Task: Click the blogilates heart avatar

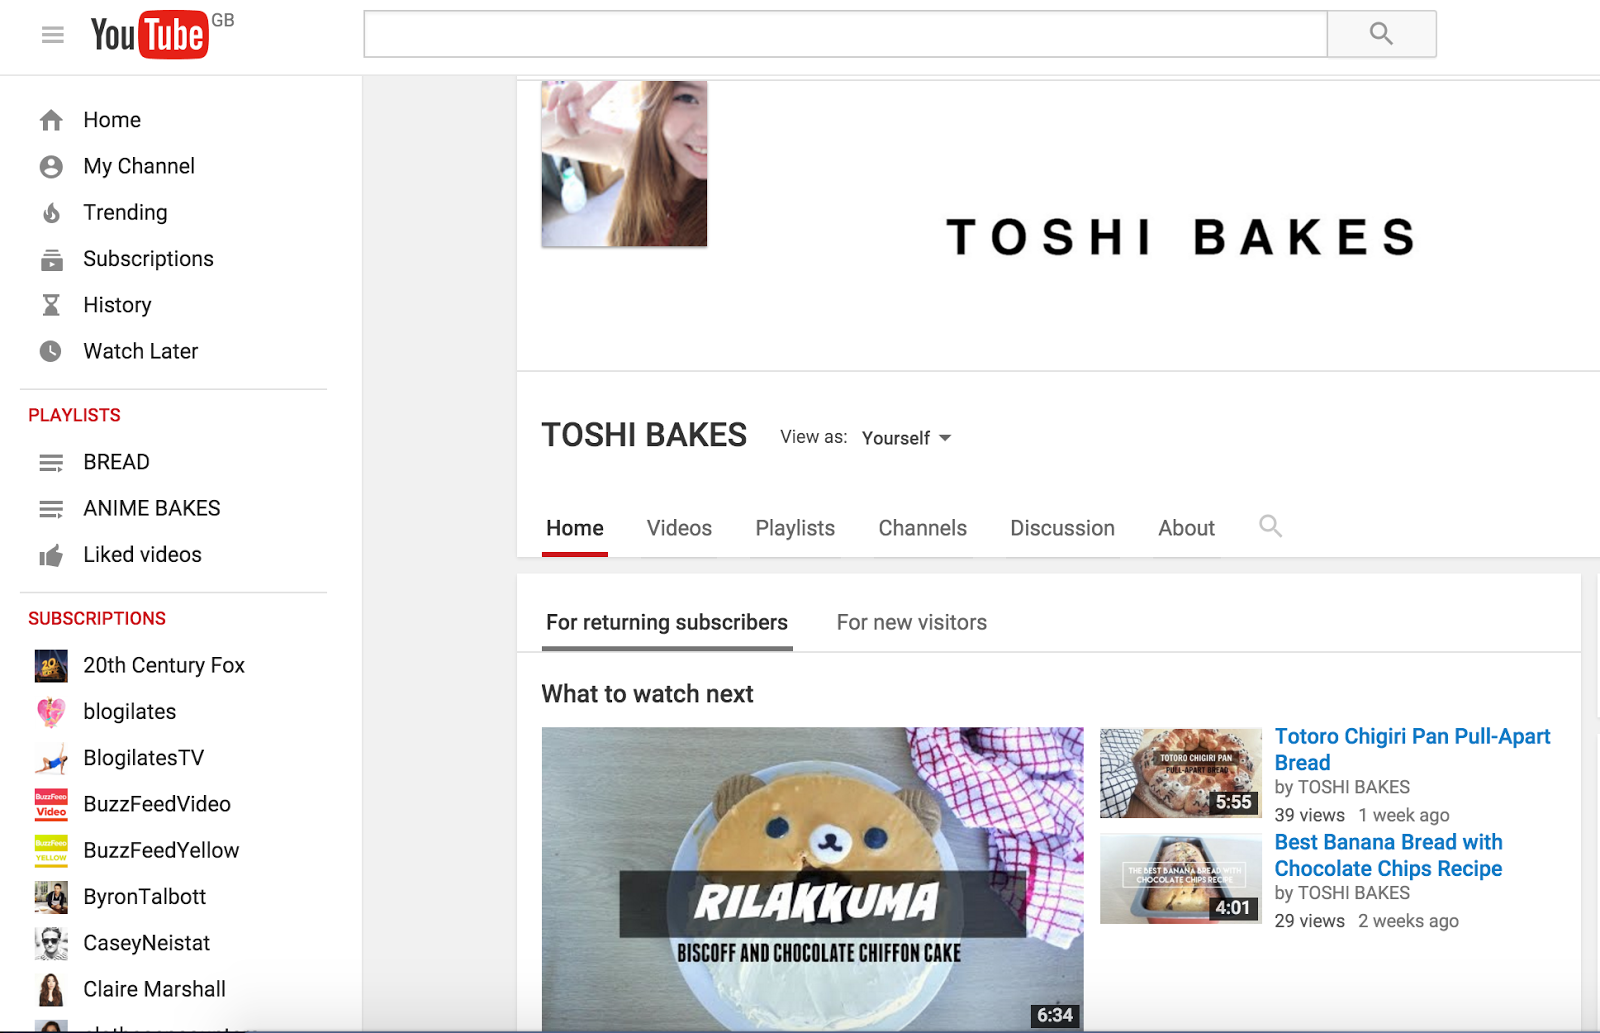Action: (x=51, y=712)
